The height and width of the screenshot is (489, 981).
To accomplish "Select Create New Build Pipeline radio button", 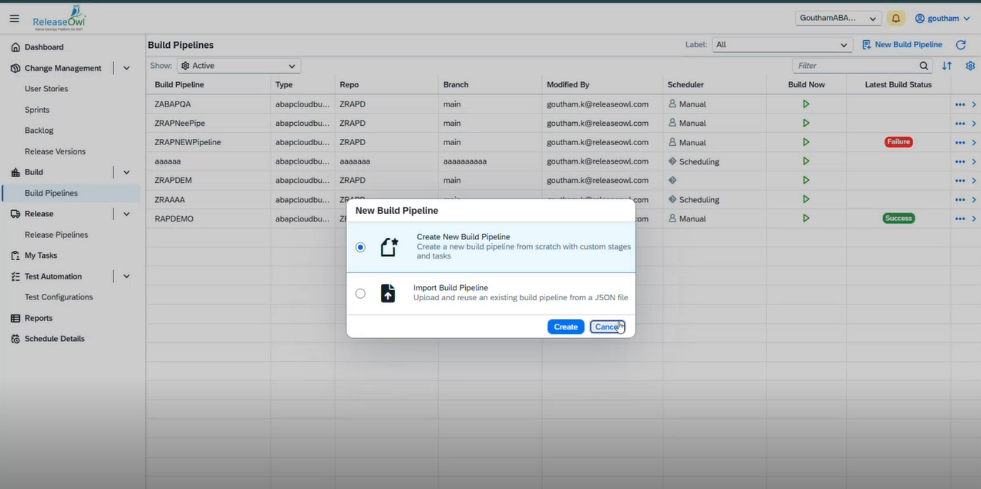I will coord(360,248).
